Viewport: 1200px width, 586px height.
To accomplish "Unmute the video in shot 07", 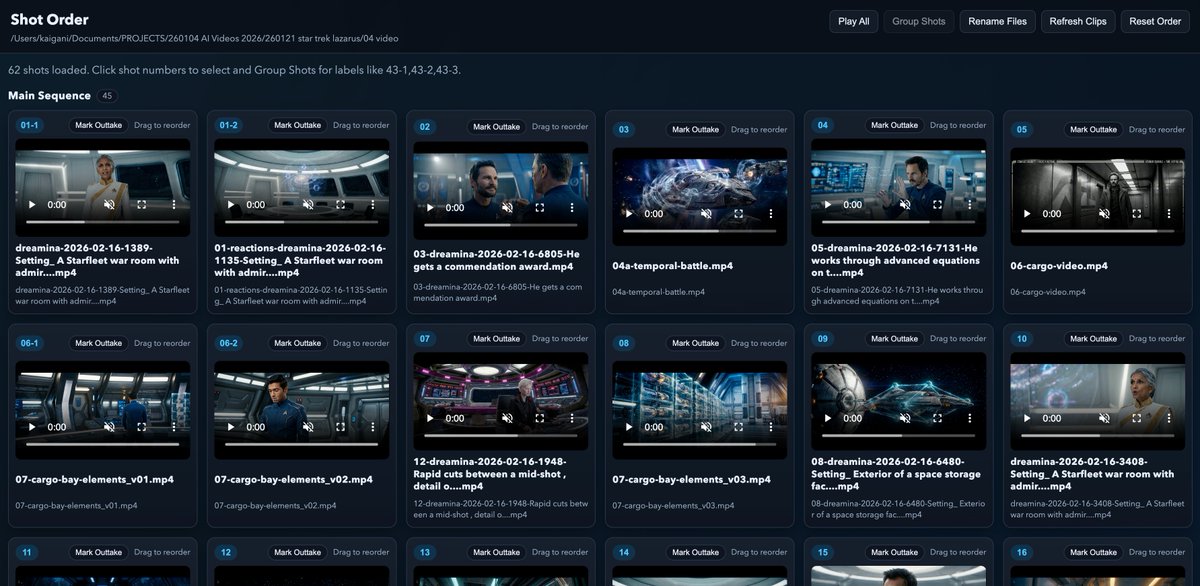I will [507, 418].
